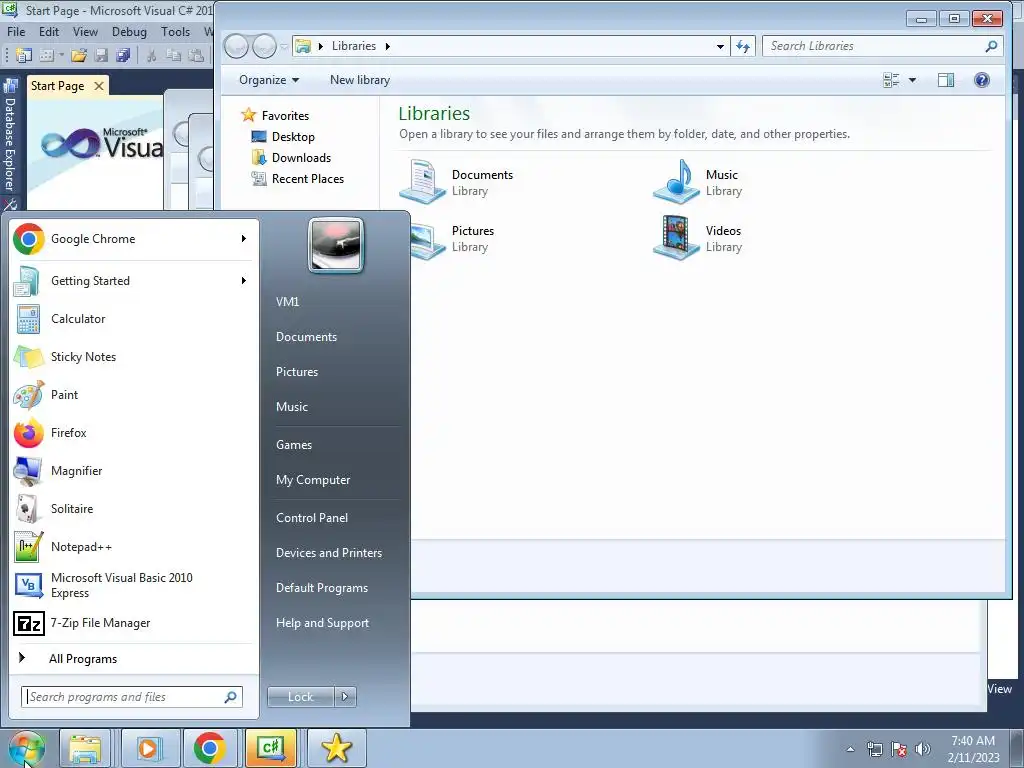Open VM1 user folder link
This screenshot has width=1024, height=768.
click(x=287, y=302)
